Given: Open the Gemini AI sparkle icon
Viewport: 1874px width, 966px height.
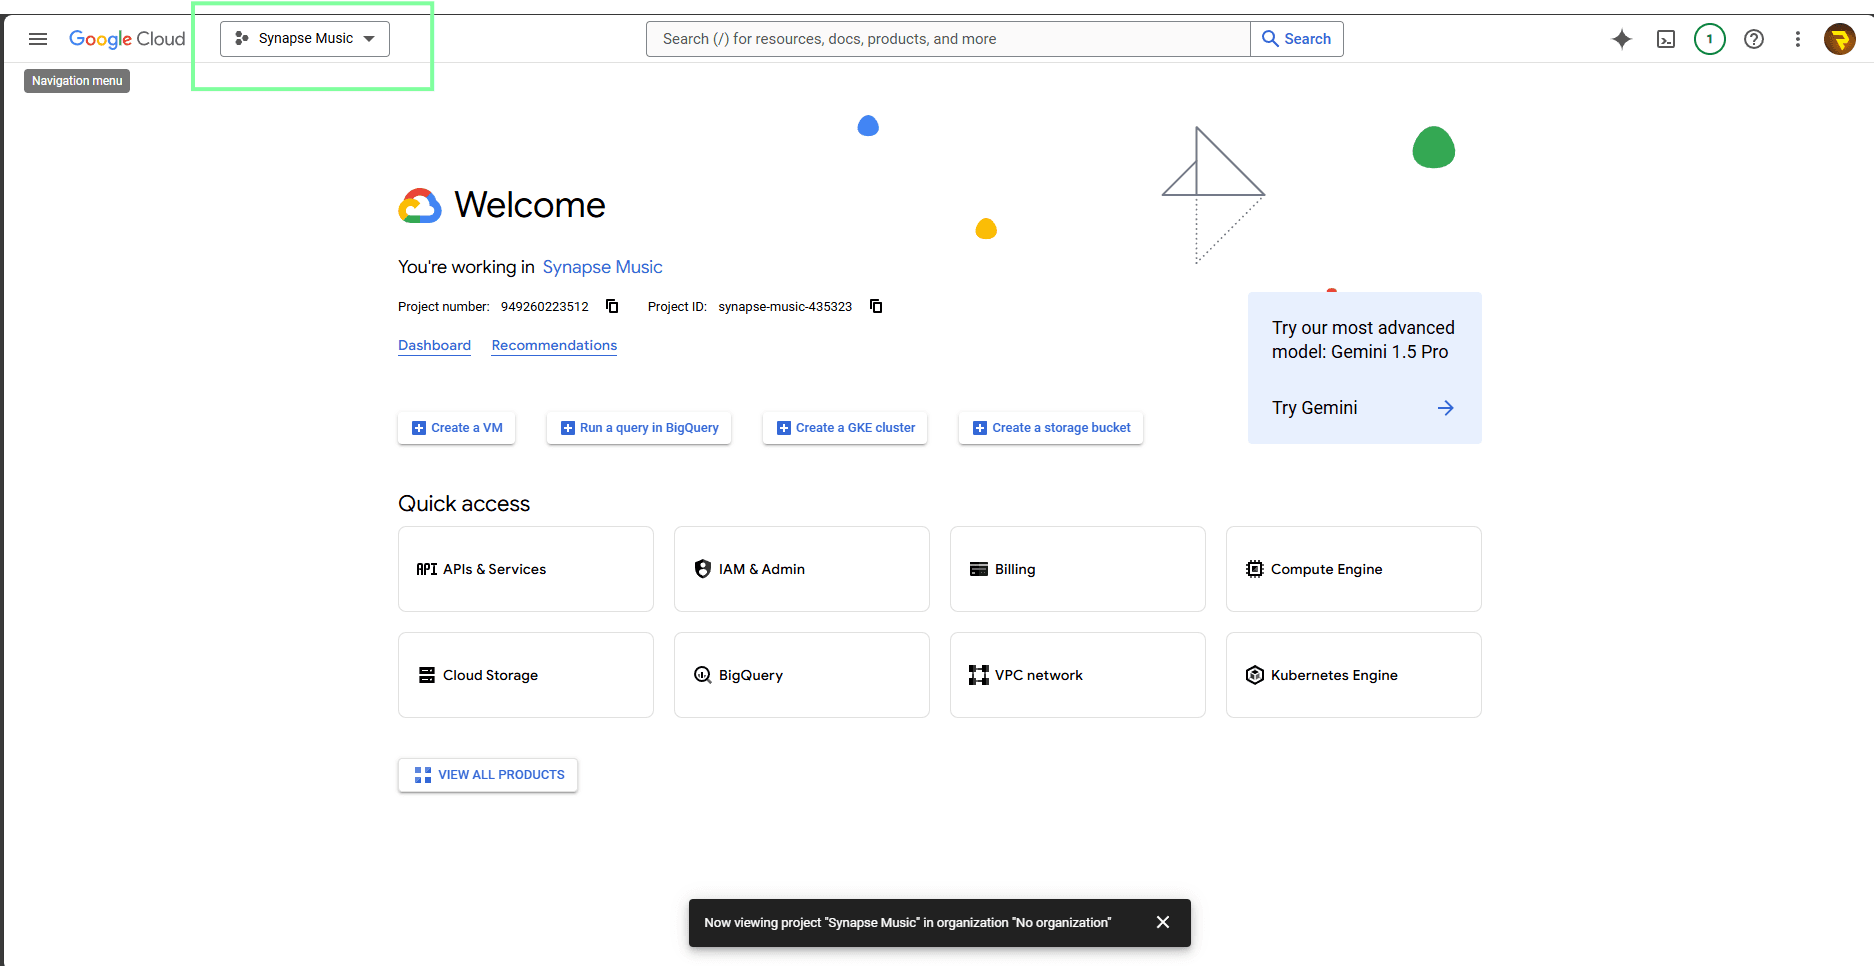Looking at the screenshot, I should point(1622,39).
